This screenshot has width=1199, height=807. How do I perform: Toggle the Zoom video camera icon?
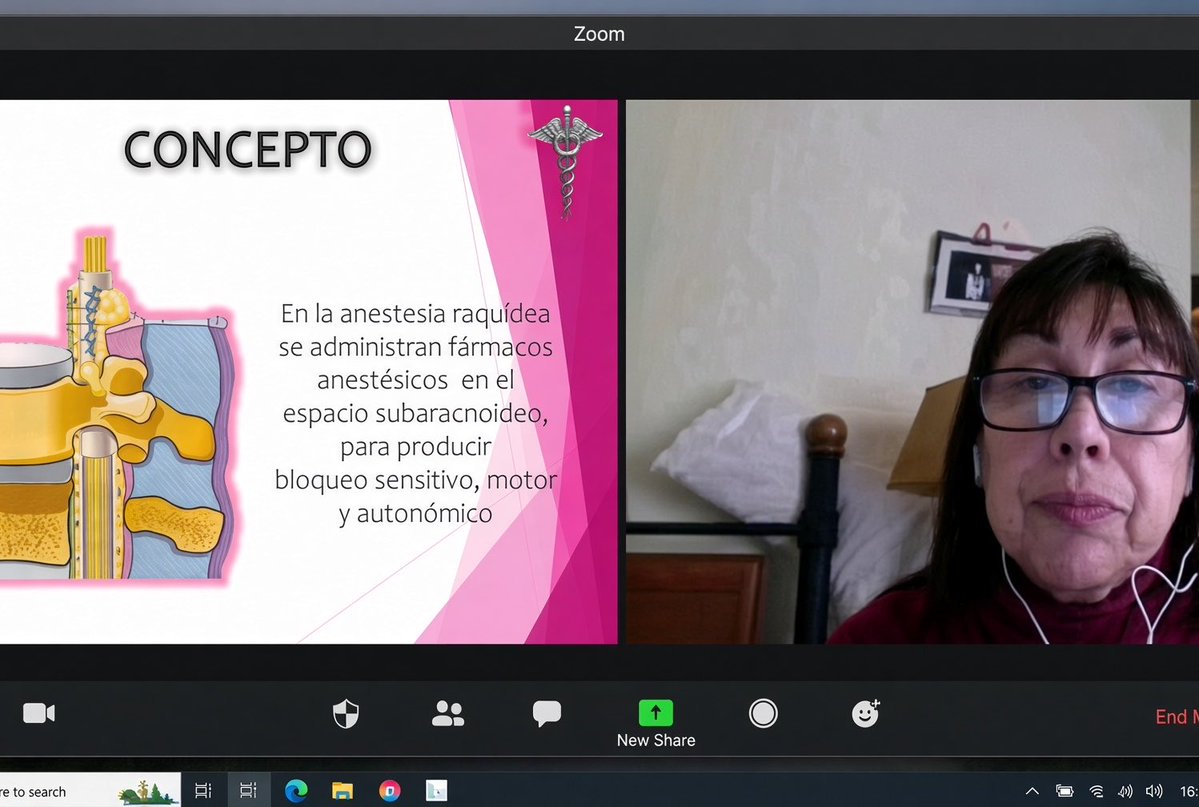click(39, 713)
